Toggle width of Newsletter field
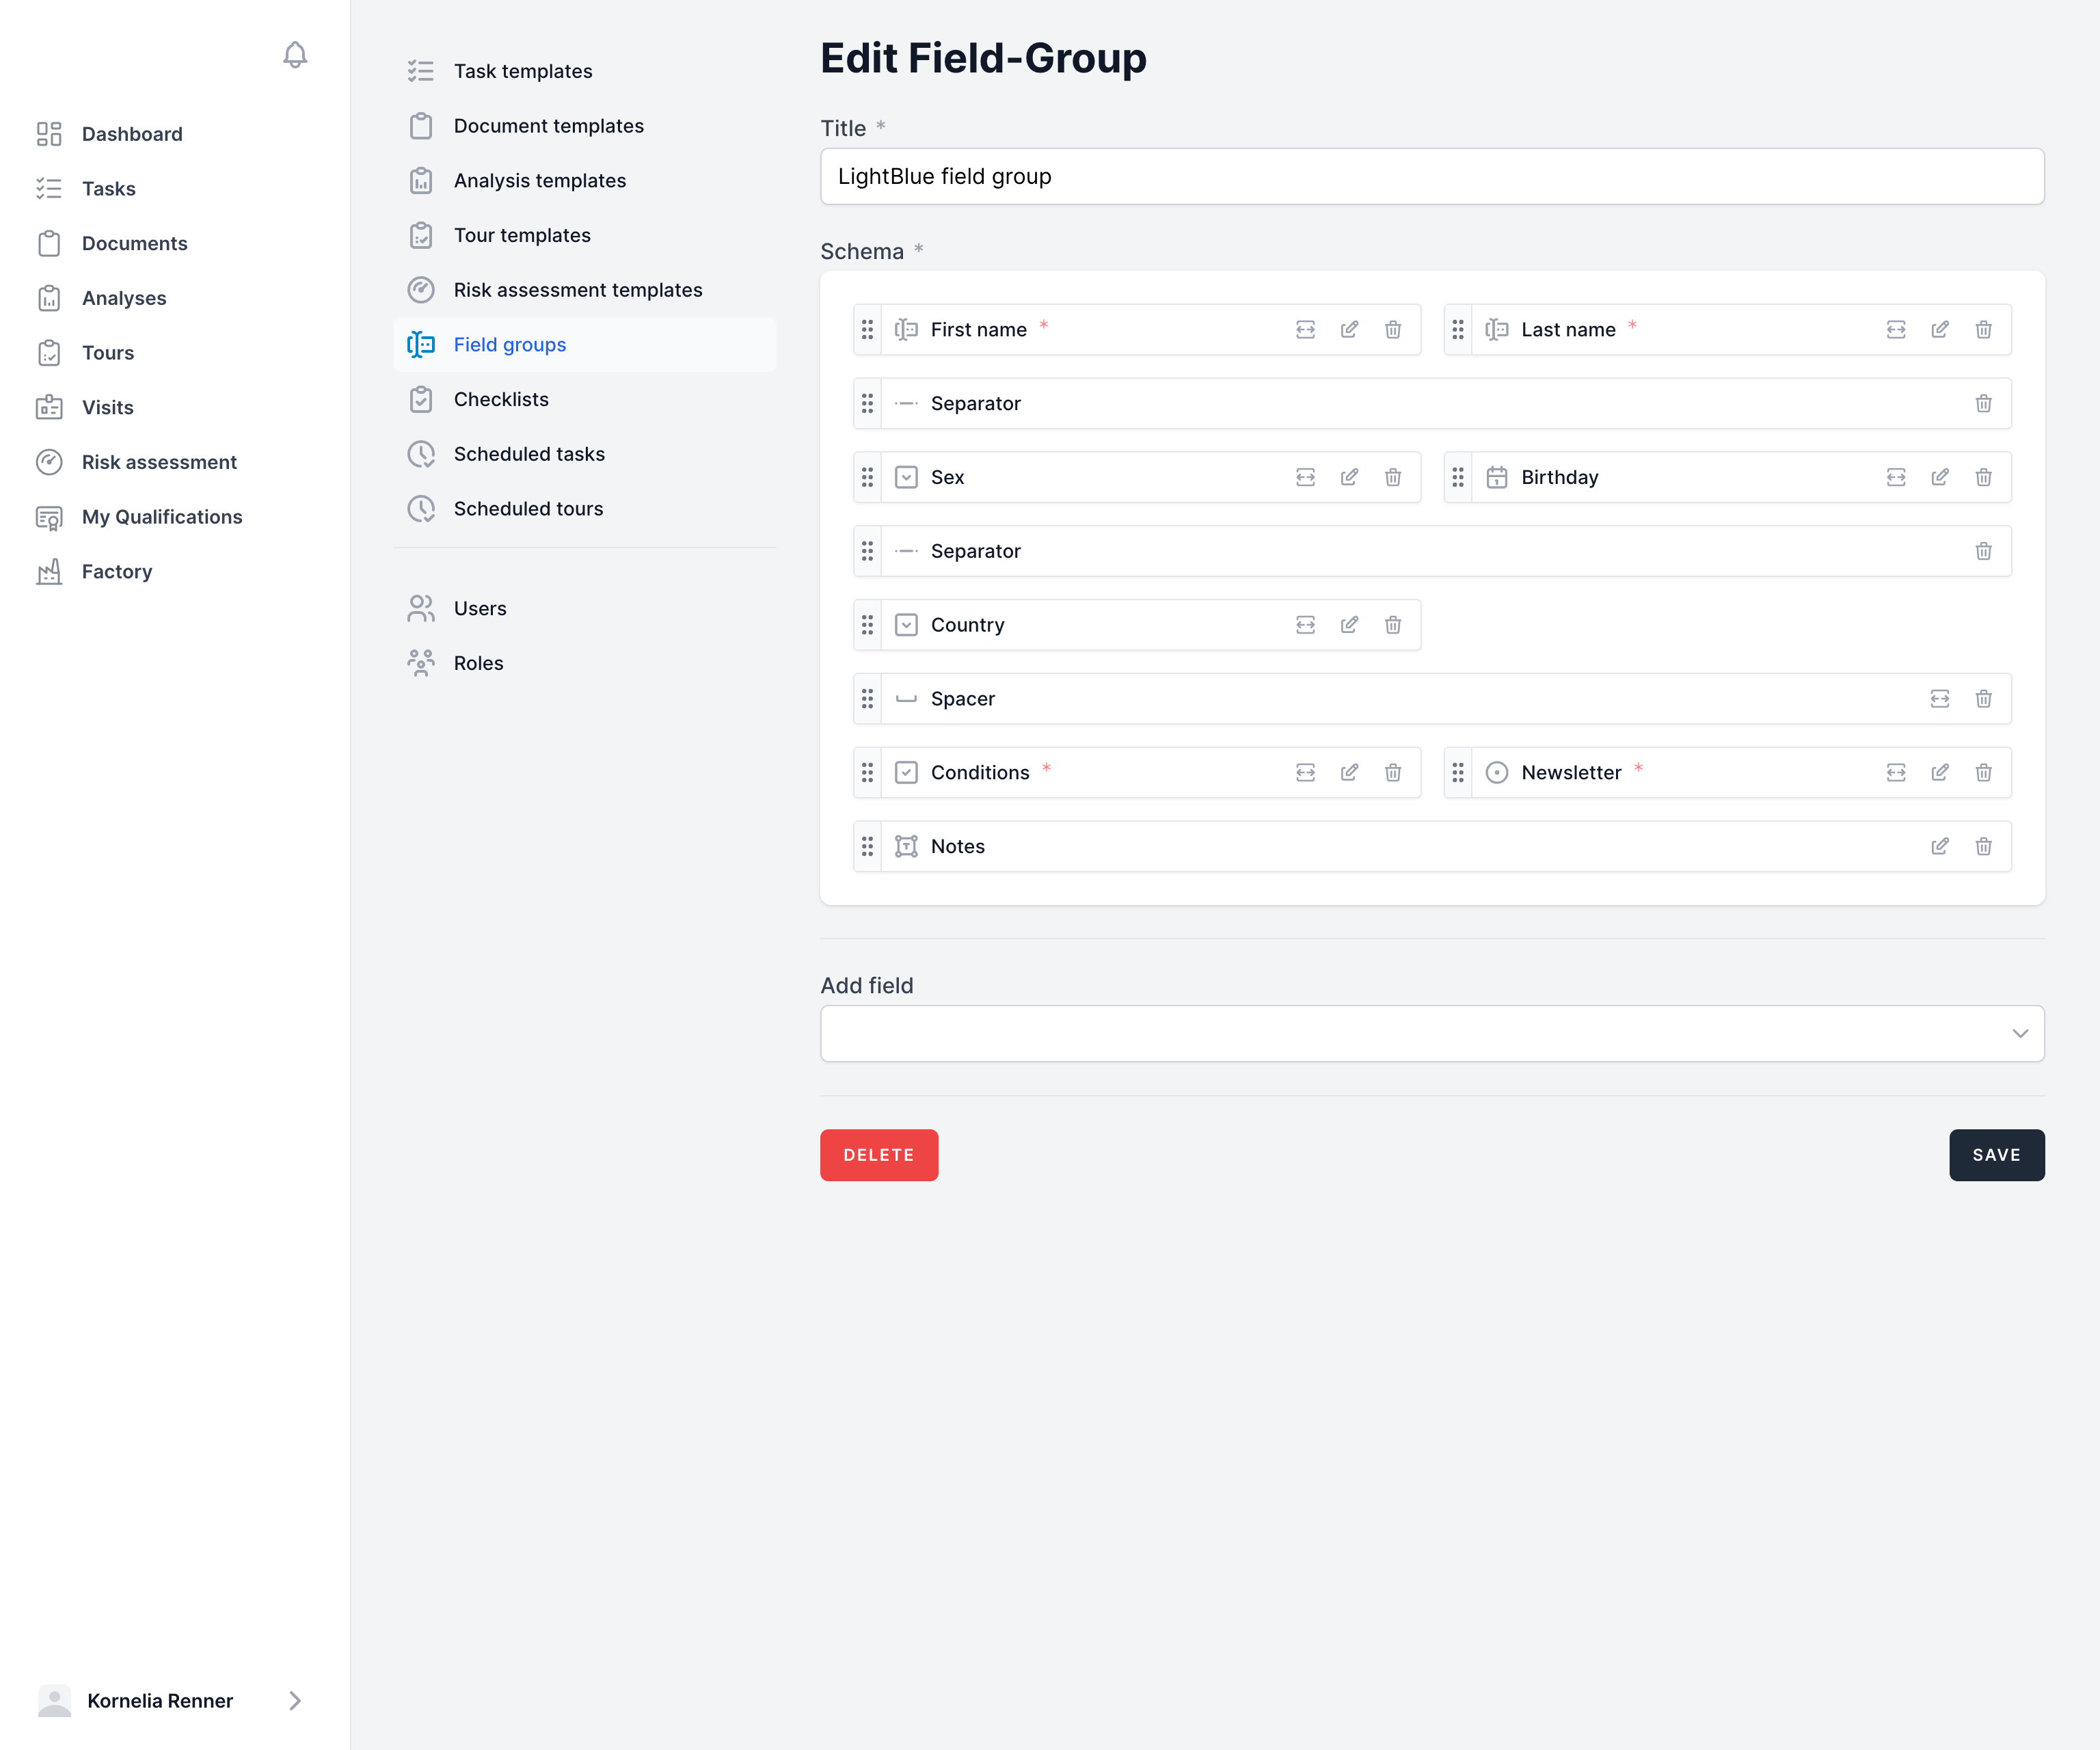Screen dimensions: 2100x1750 pos(1895,773)
